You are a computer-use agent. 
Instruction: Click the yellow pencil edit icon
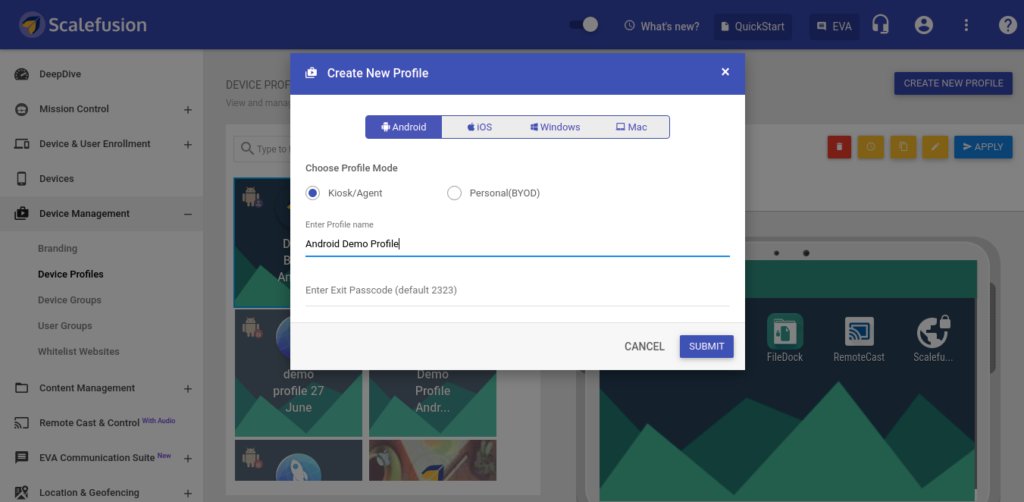pos(935,147)
